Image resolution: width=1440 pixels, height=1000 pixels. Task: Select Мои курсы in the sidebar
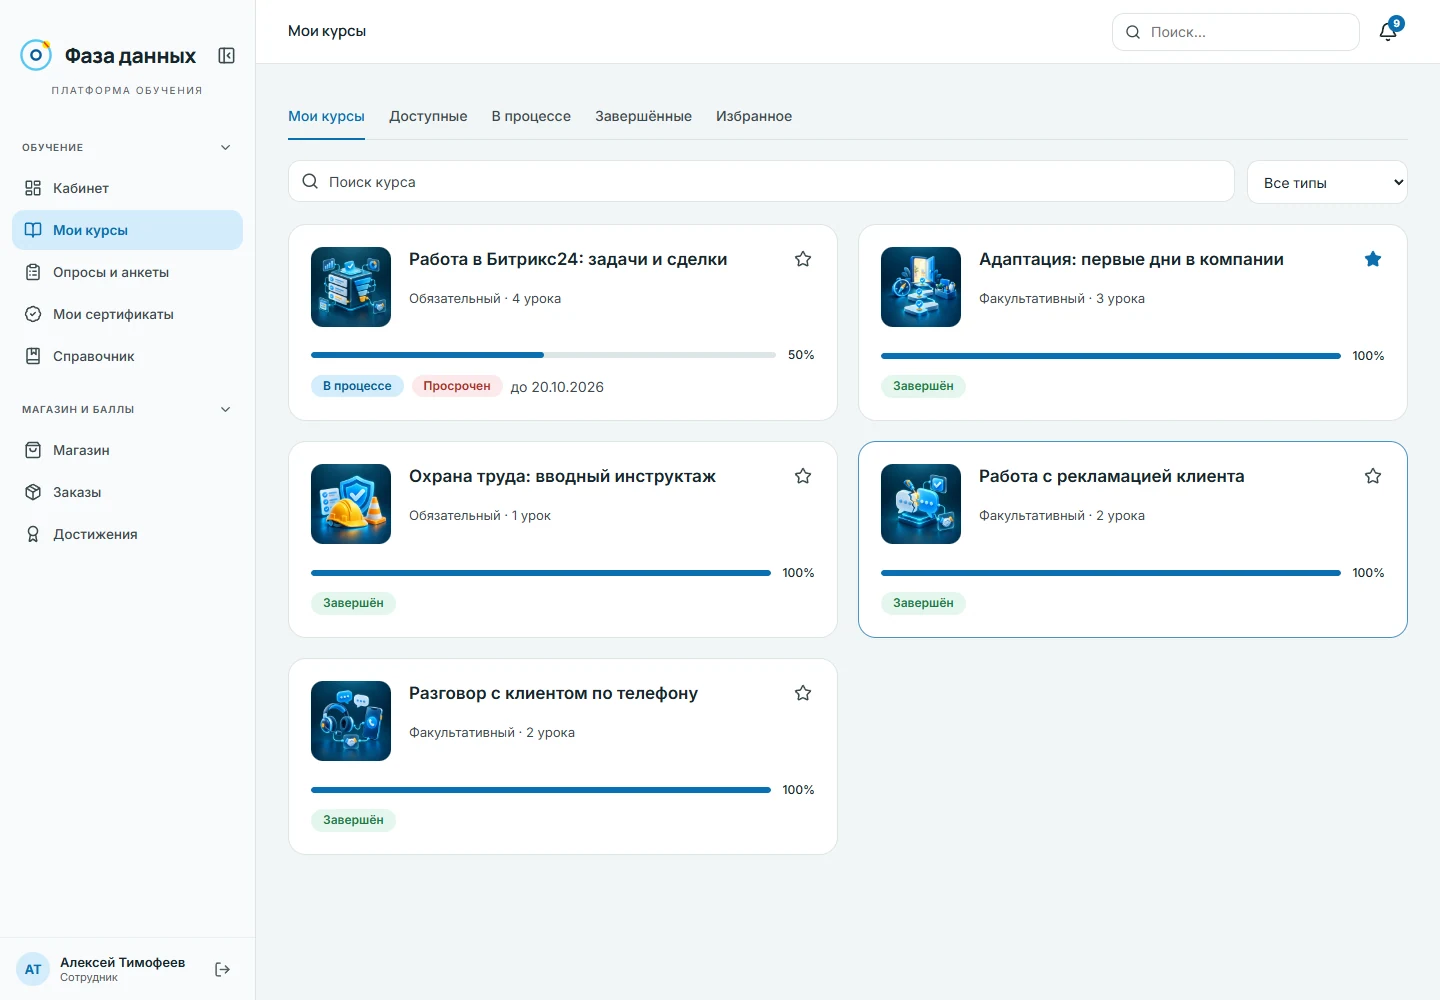(x=127, y=230)
